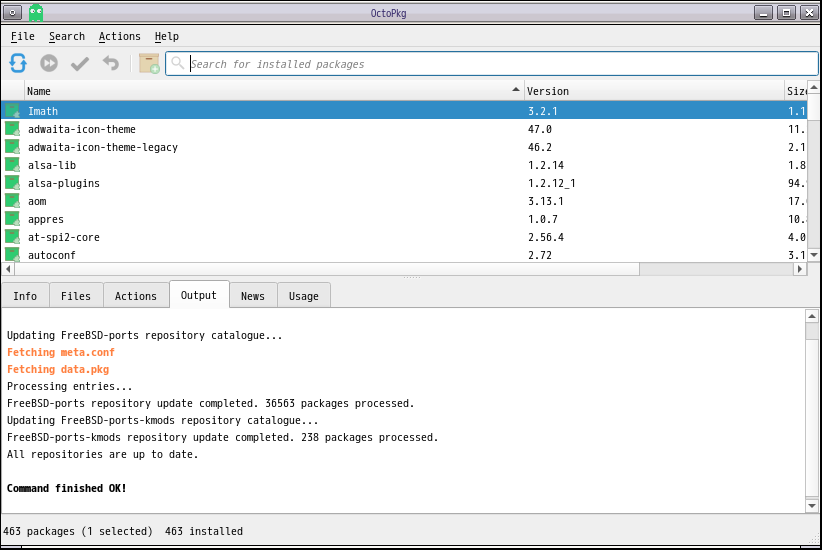Open the File menu
This screenshot has width=822, height=550.
(22, 36)
